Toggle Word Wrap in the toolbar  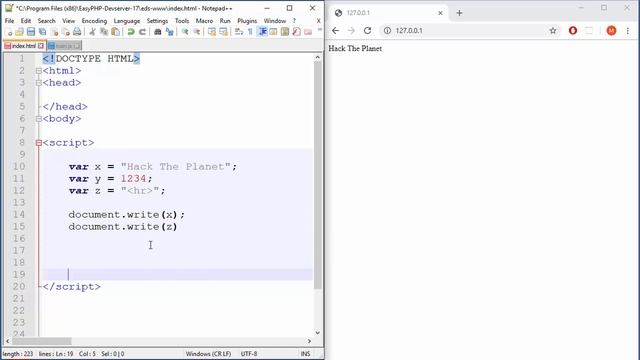click(239, 32)
